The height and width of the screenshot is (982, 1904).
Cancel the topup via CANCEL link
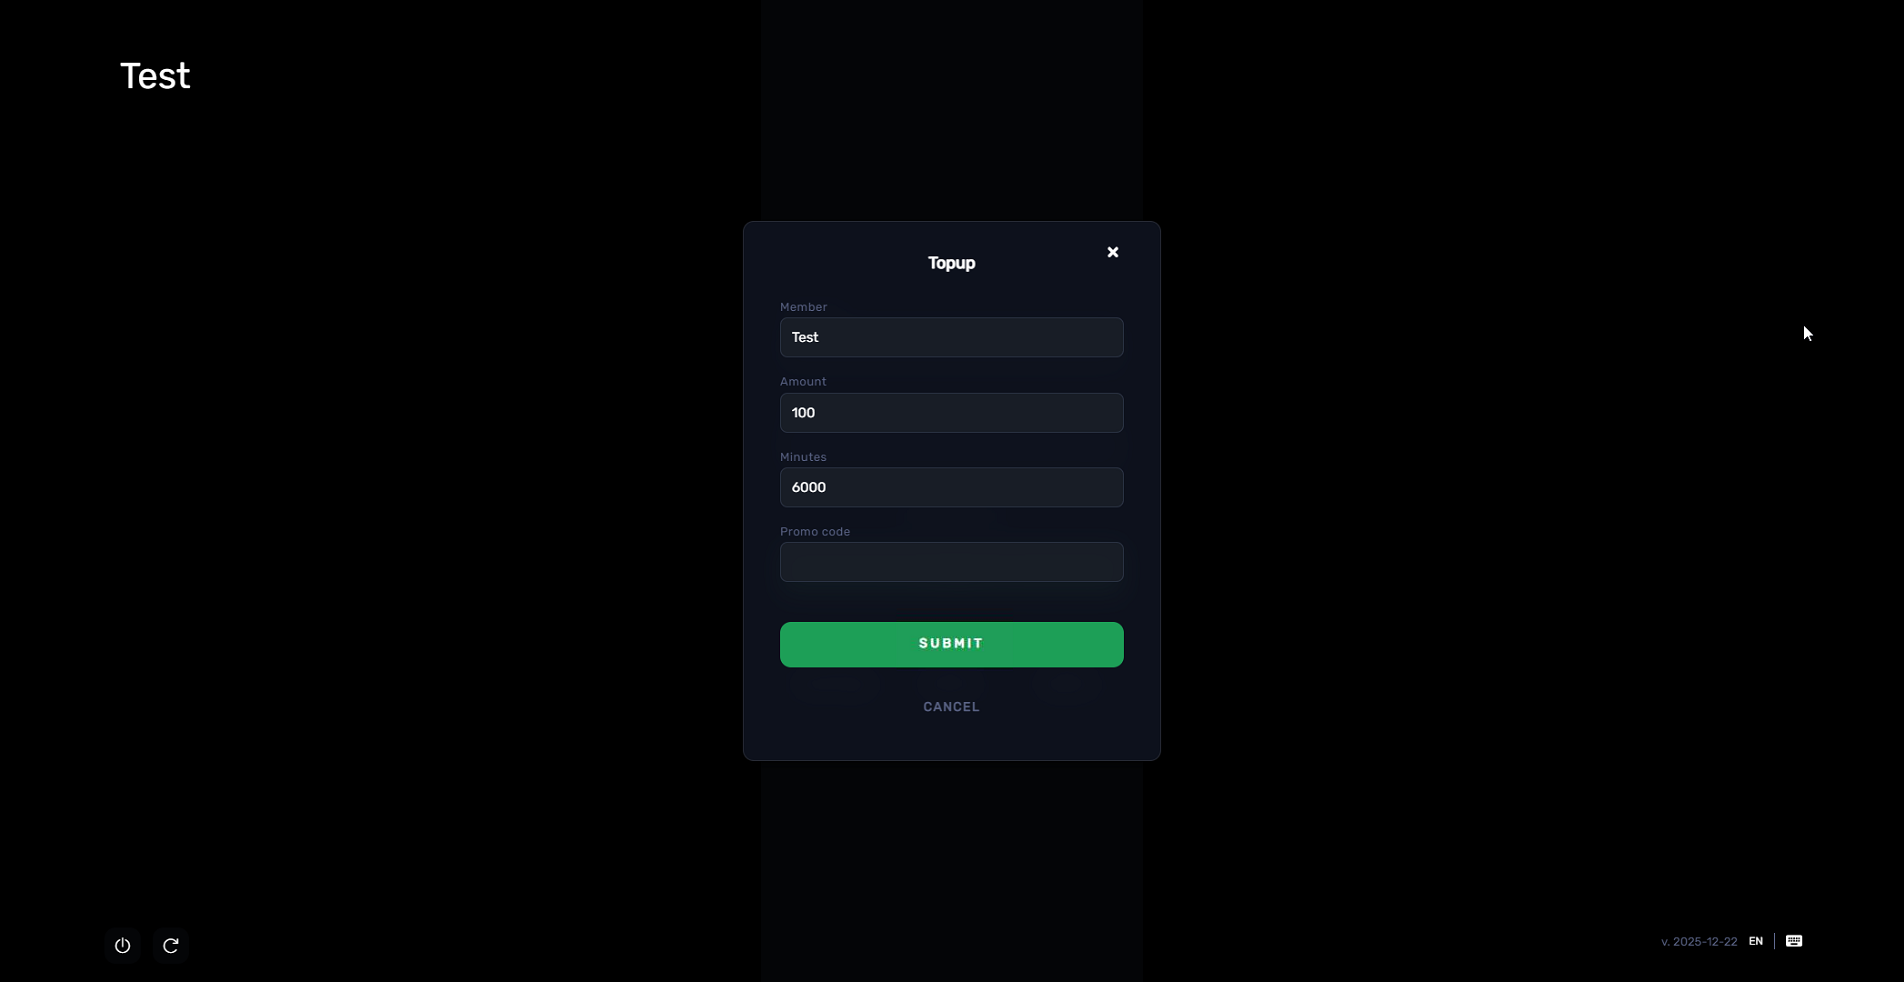coord(952,707)
